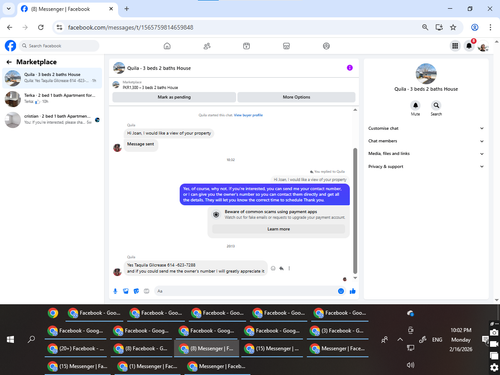Image resolution: width=500 pixels, height=375 pixels.
Task: Switch to (20+) Facebook taskbar window
Action: pyautogui.click(x=76, y=348)
